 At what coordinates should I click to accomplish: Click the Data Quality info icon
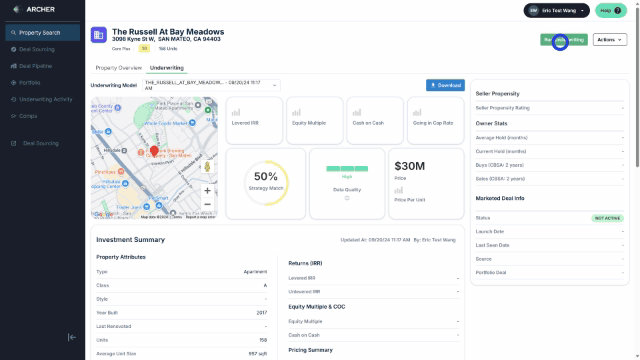click(x=347, y=198)
